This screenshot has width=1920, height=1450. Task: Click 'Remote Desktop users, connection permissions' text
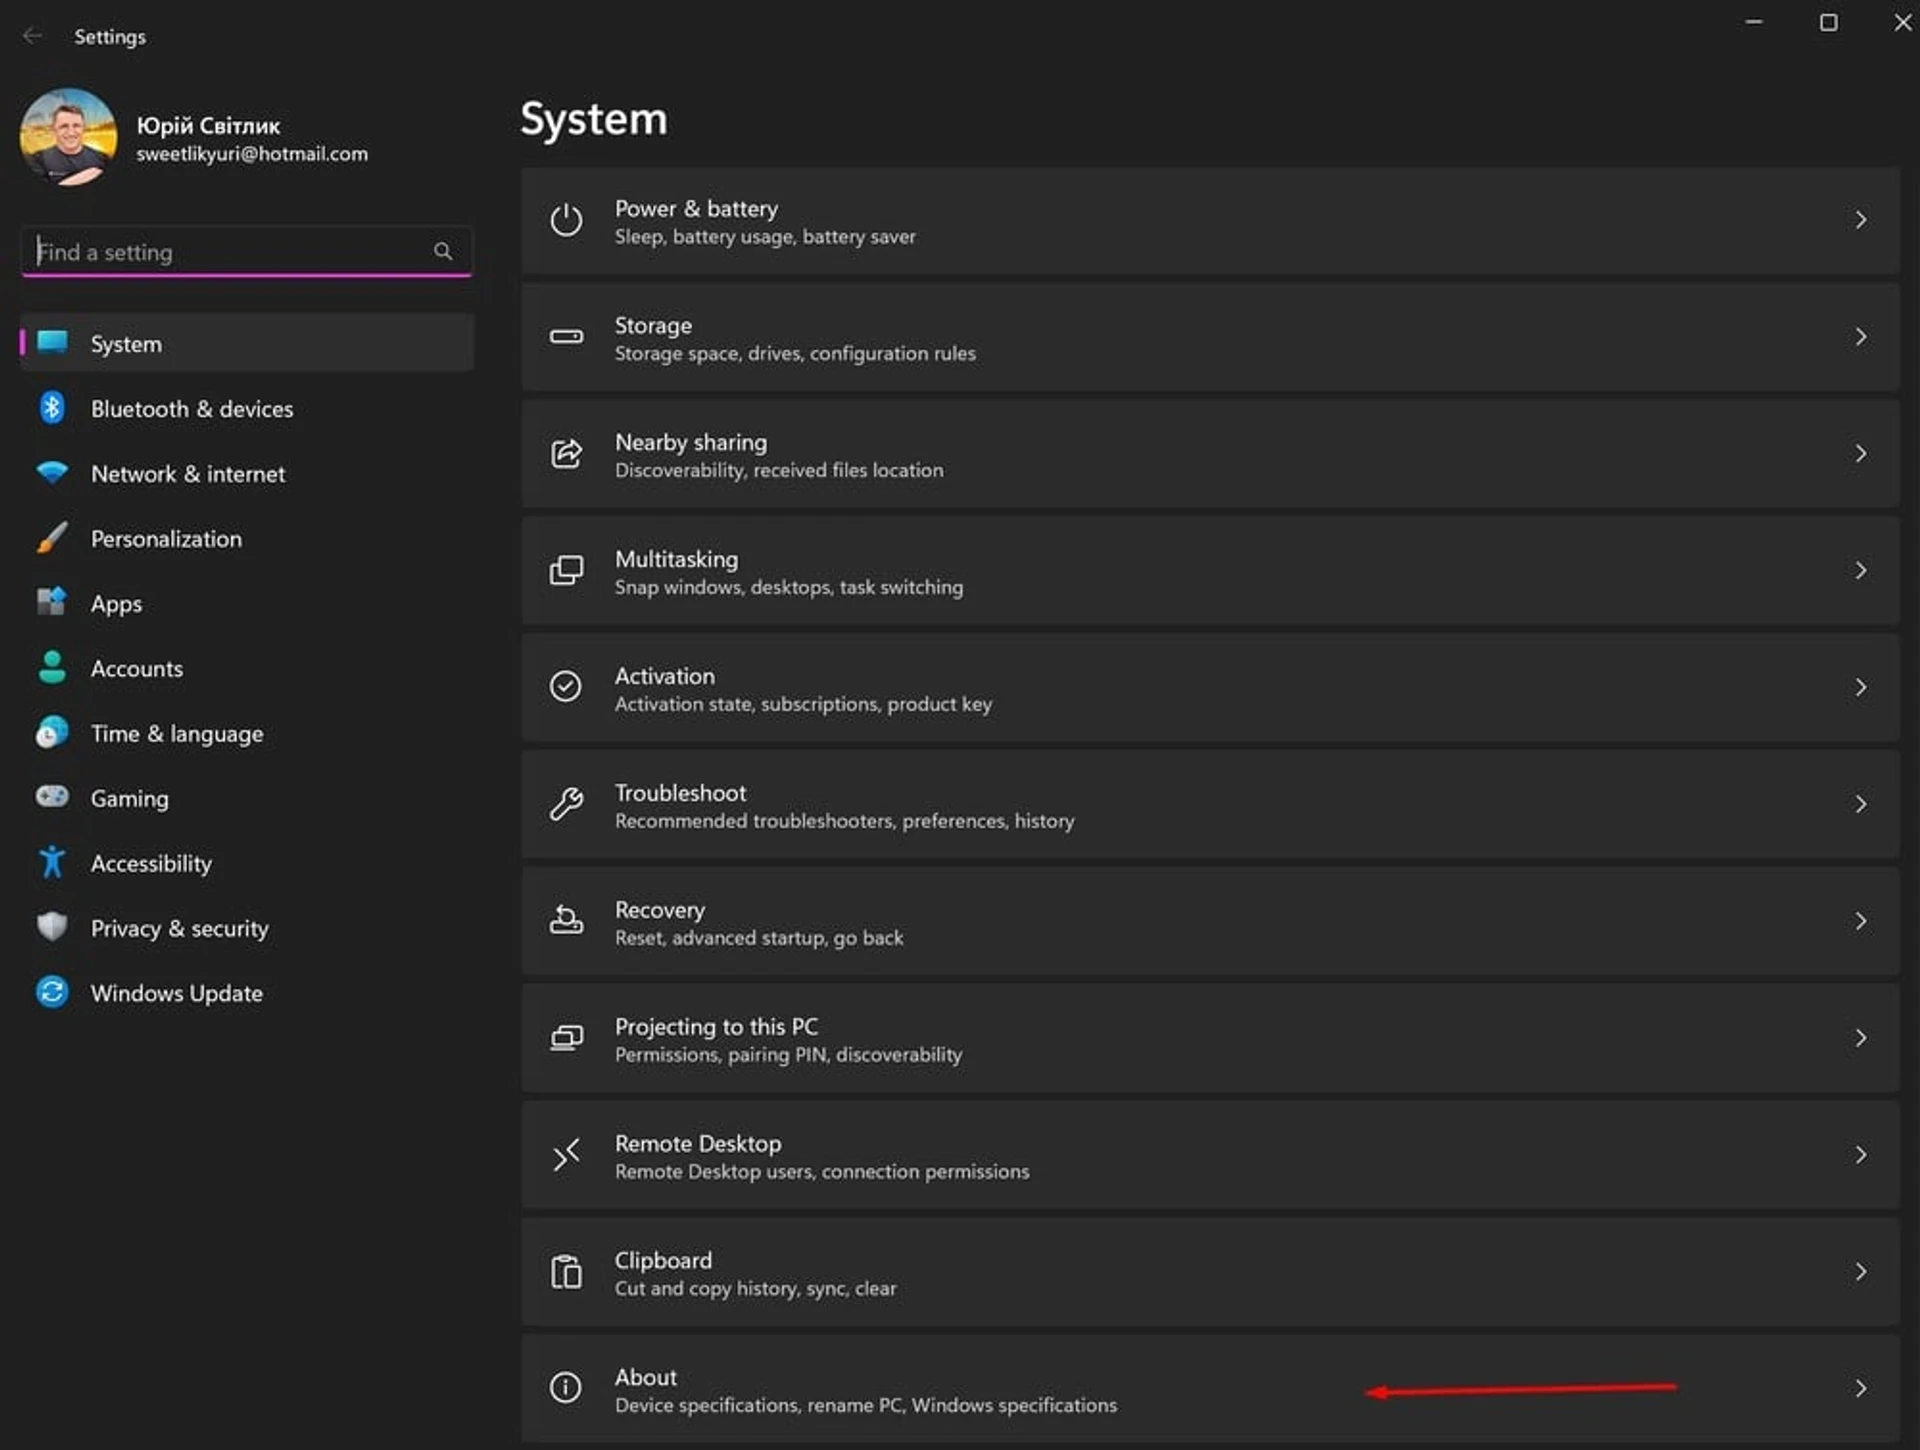(x=822, y=1171)
